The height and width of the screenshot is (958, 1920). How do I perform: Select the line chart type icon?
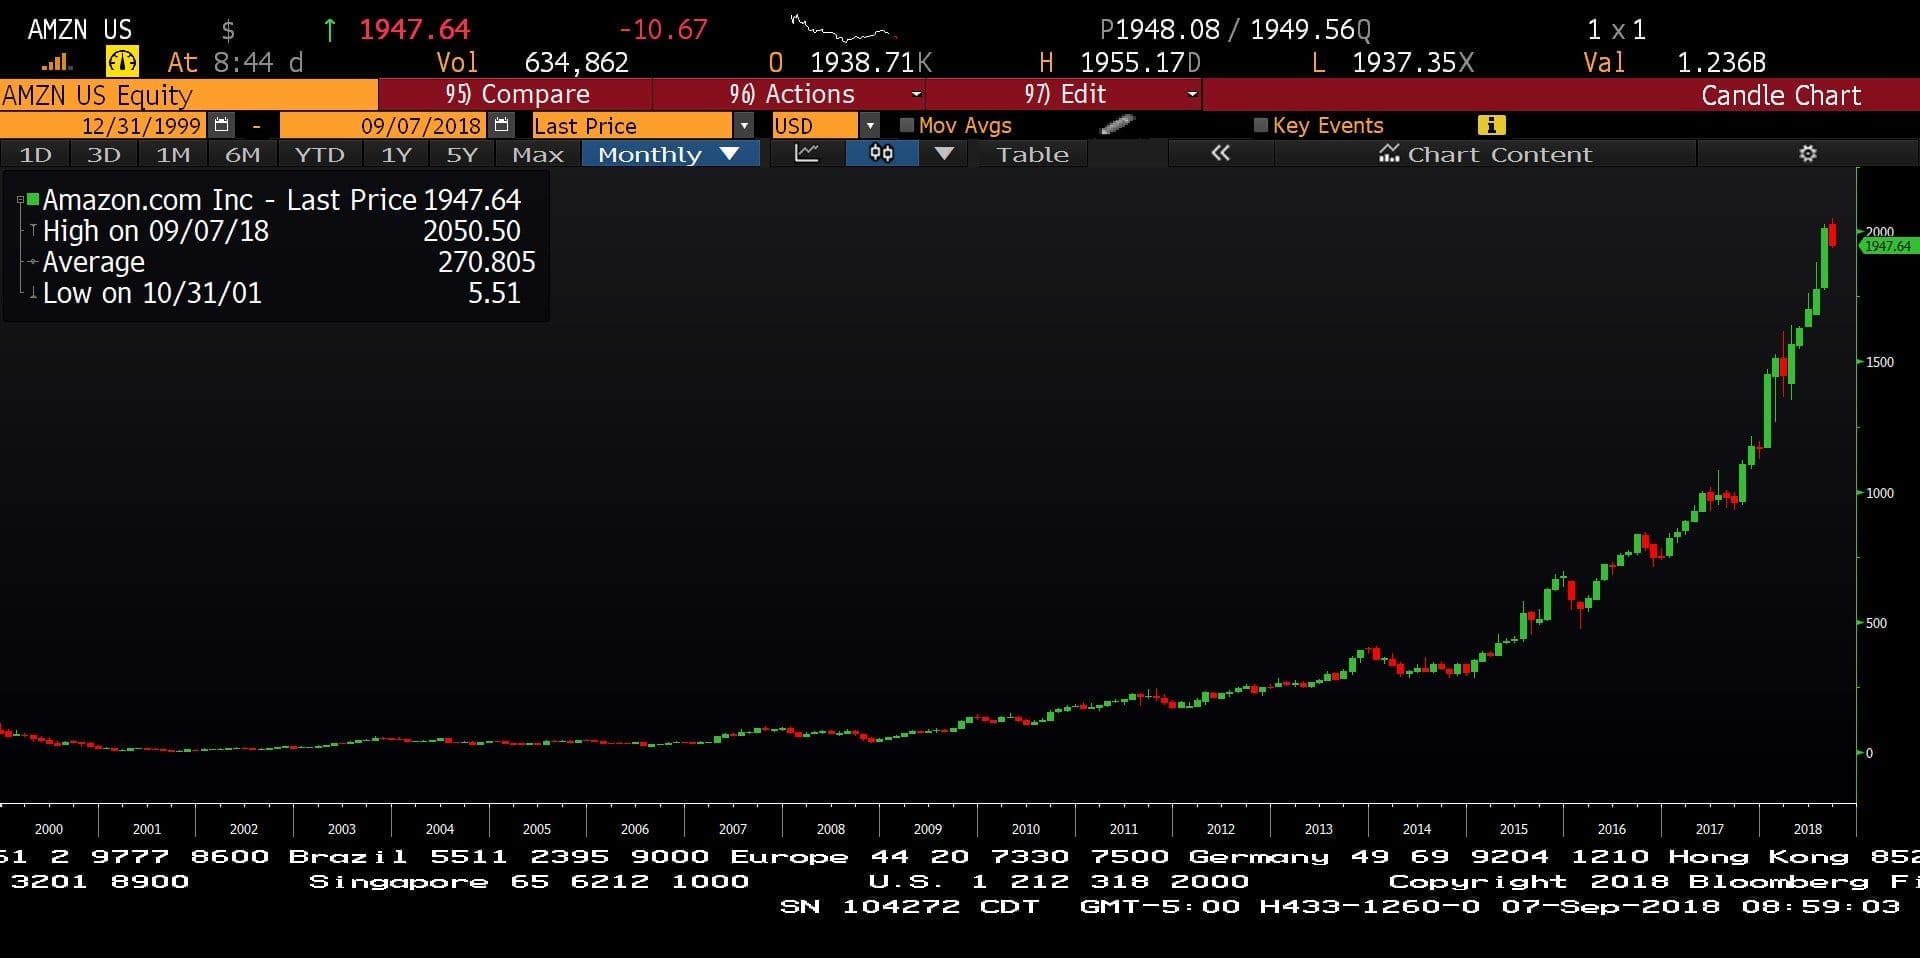(x=806, y=154)
